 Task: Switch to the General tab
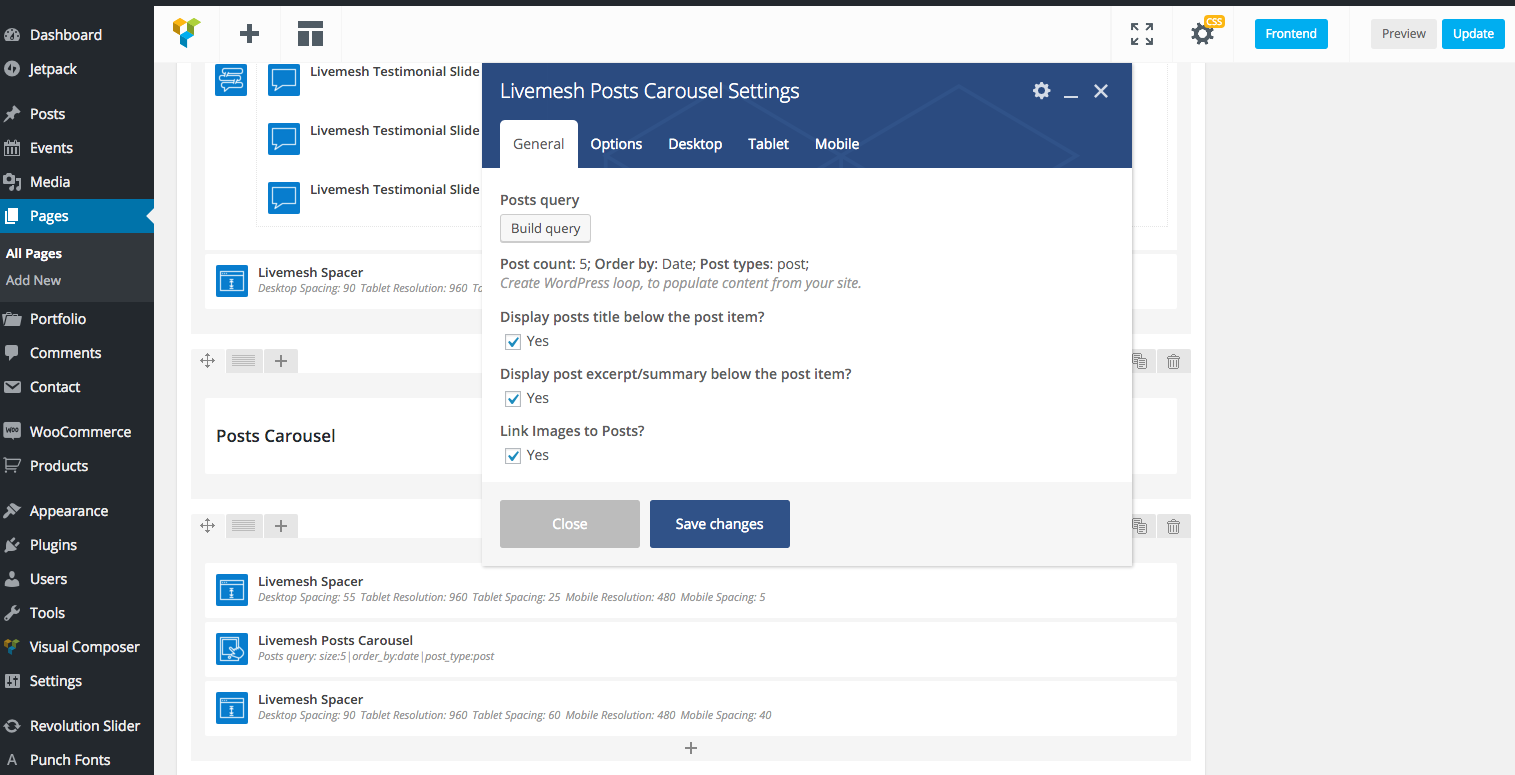[539, 144]
